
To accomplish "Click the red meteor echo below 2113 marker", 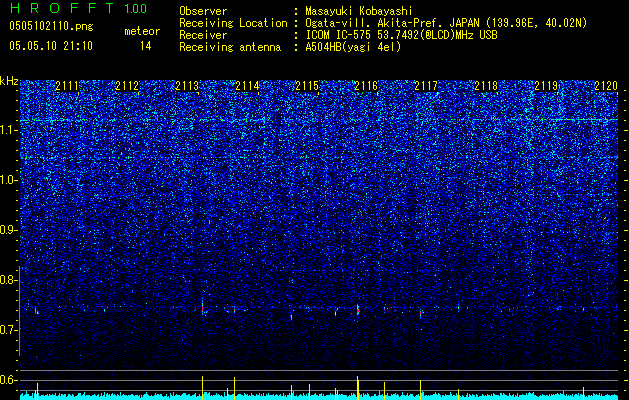I will pos(203,308).
